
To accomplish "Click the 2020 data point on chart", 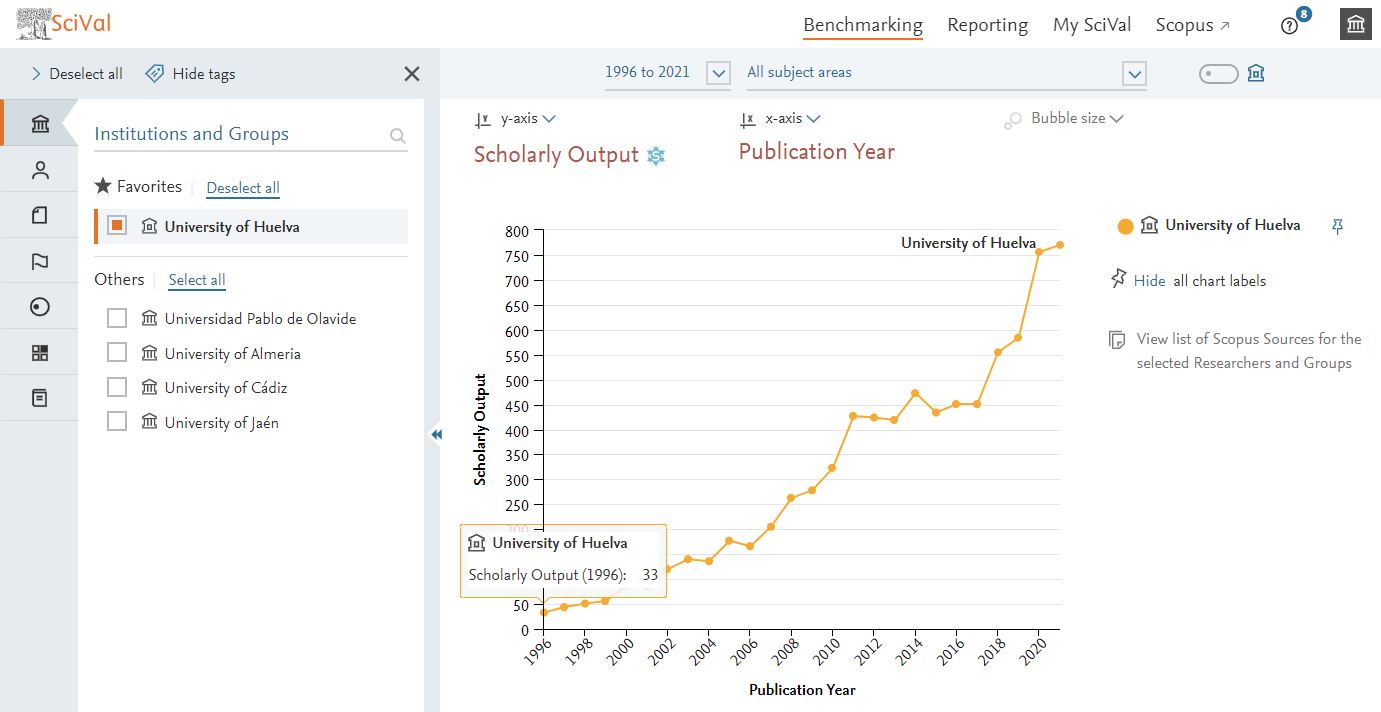I will [x=1039, y=252].
